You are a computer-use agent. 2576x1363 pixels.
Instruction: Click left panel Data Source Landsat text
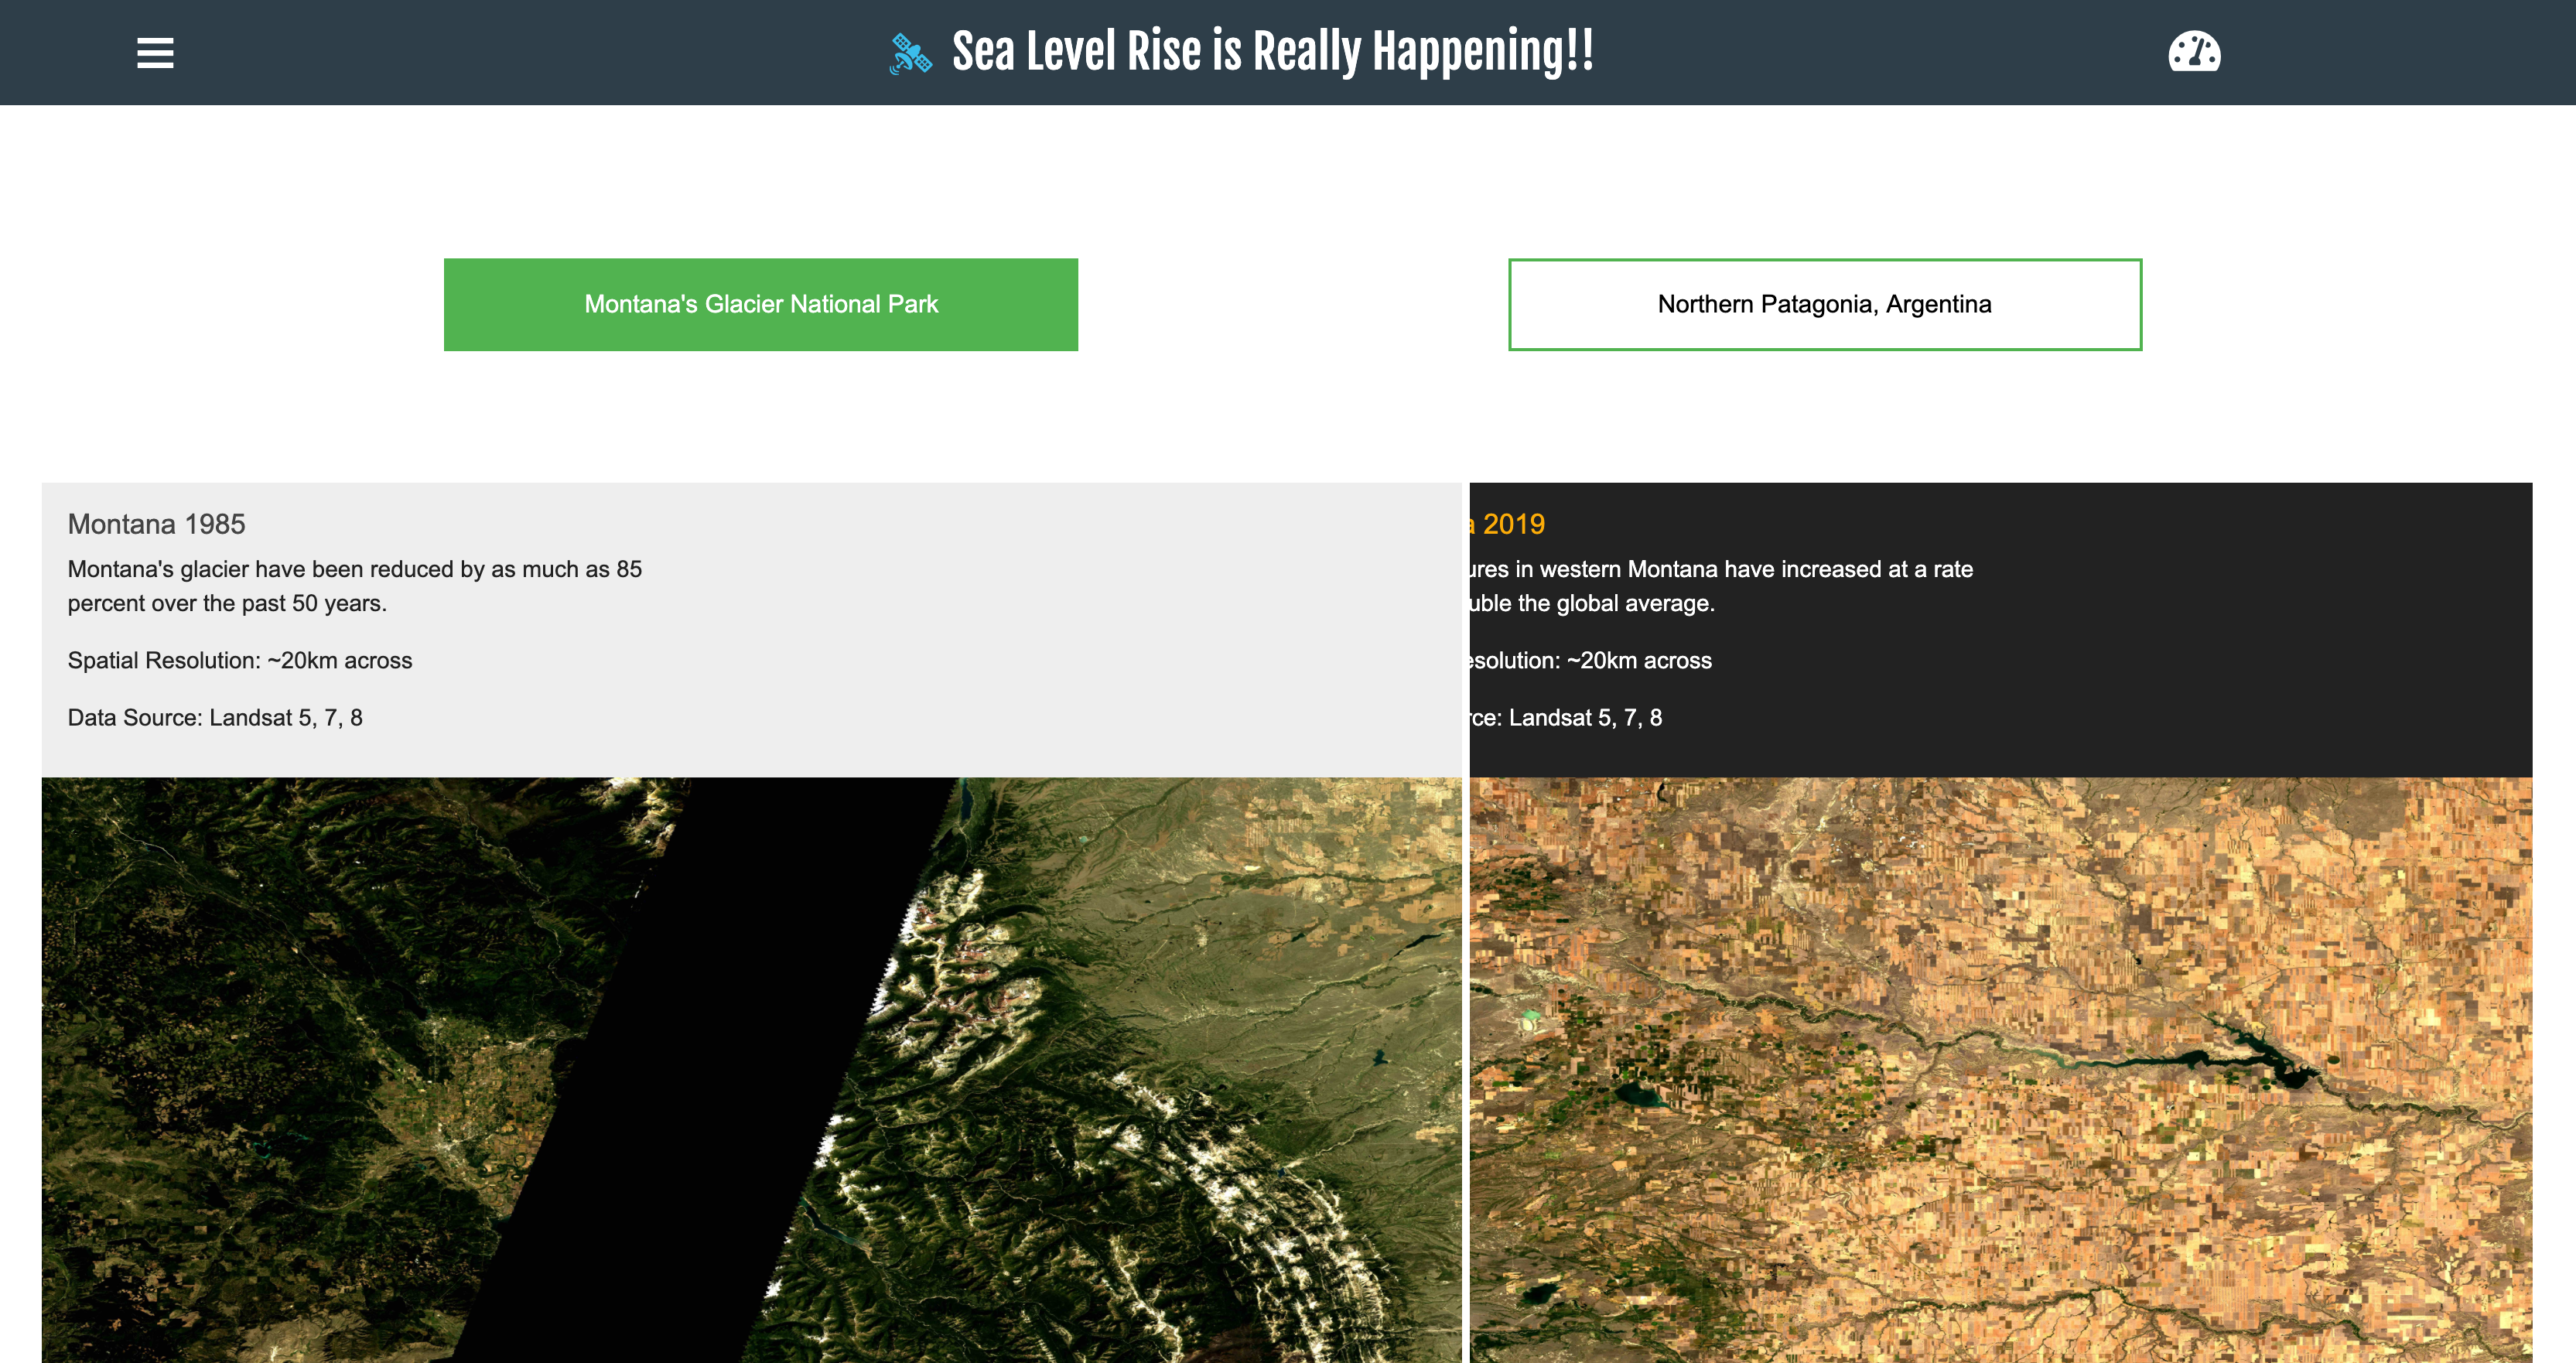pos(215,718)
